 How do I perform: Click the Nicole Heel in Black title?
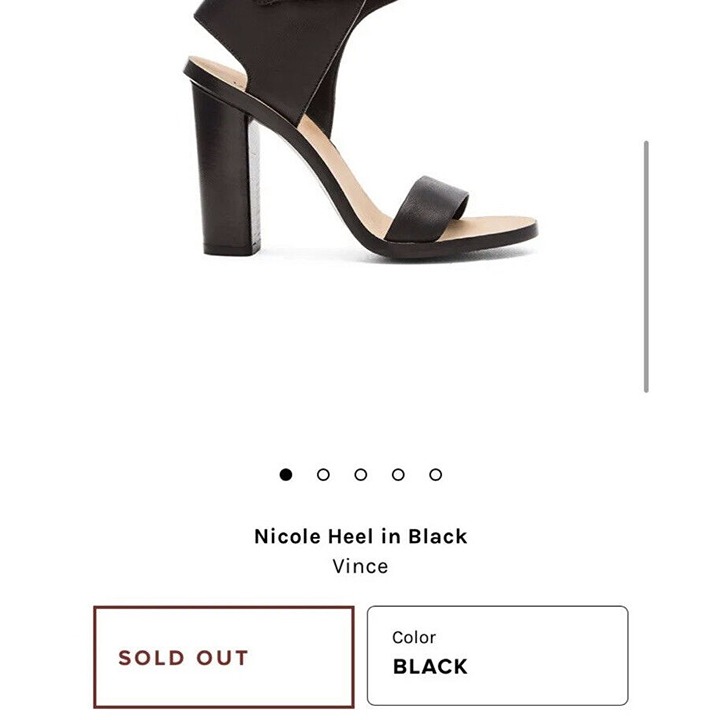[361, 536]
